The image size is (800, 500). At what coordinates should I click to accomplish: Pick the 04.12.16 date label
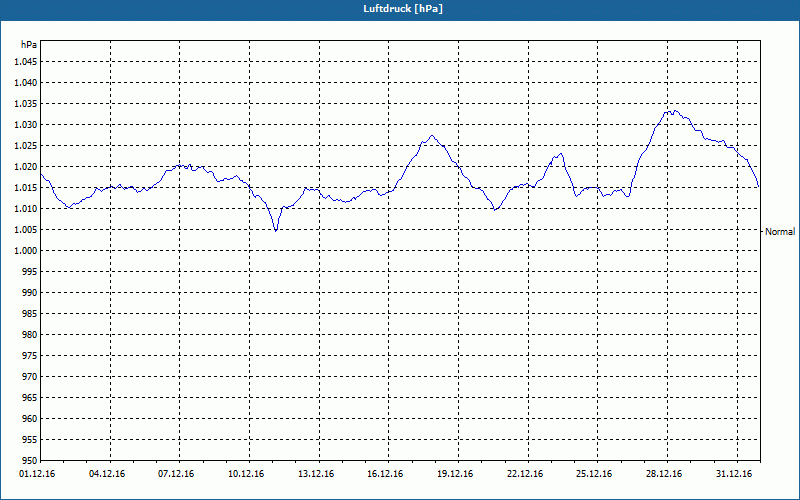click(107, 474)
